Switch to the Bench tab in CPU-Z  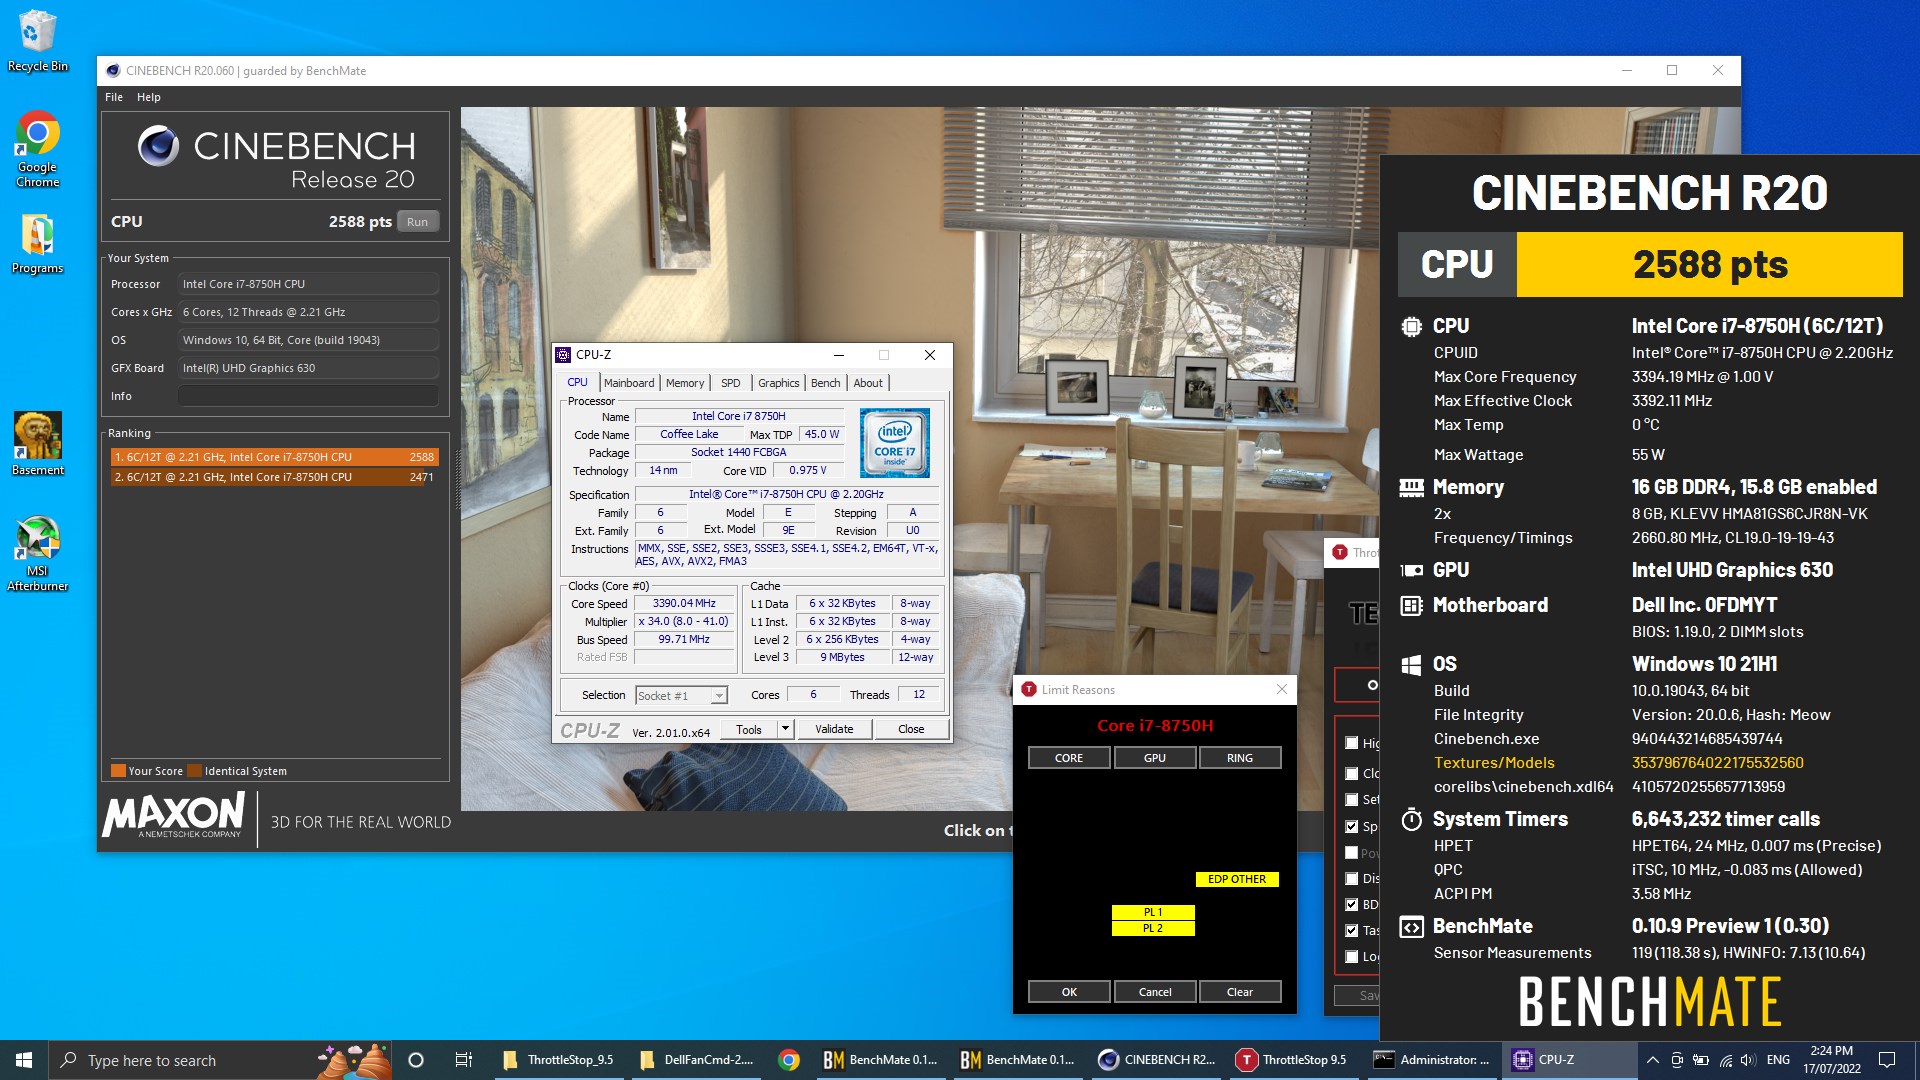(825, 383)
